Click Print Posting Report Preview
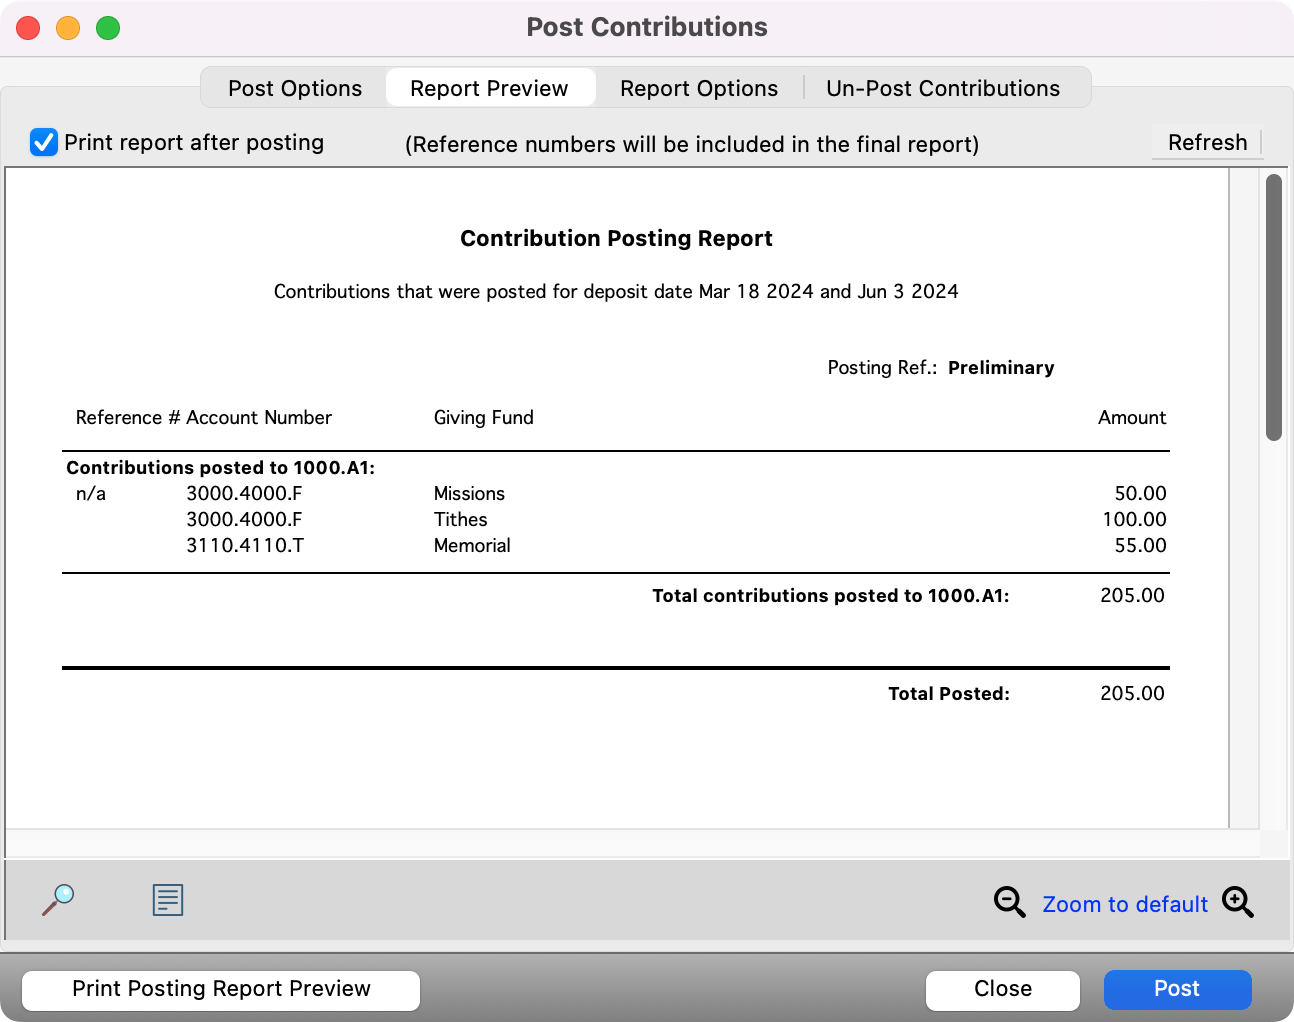1294x1022 pixels. 220,989
